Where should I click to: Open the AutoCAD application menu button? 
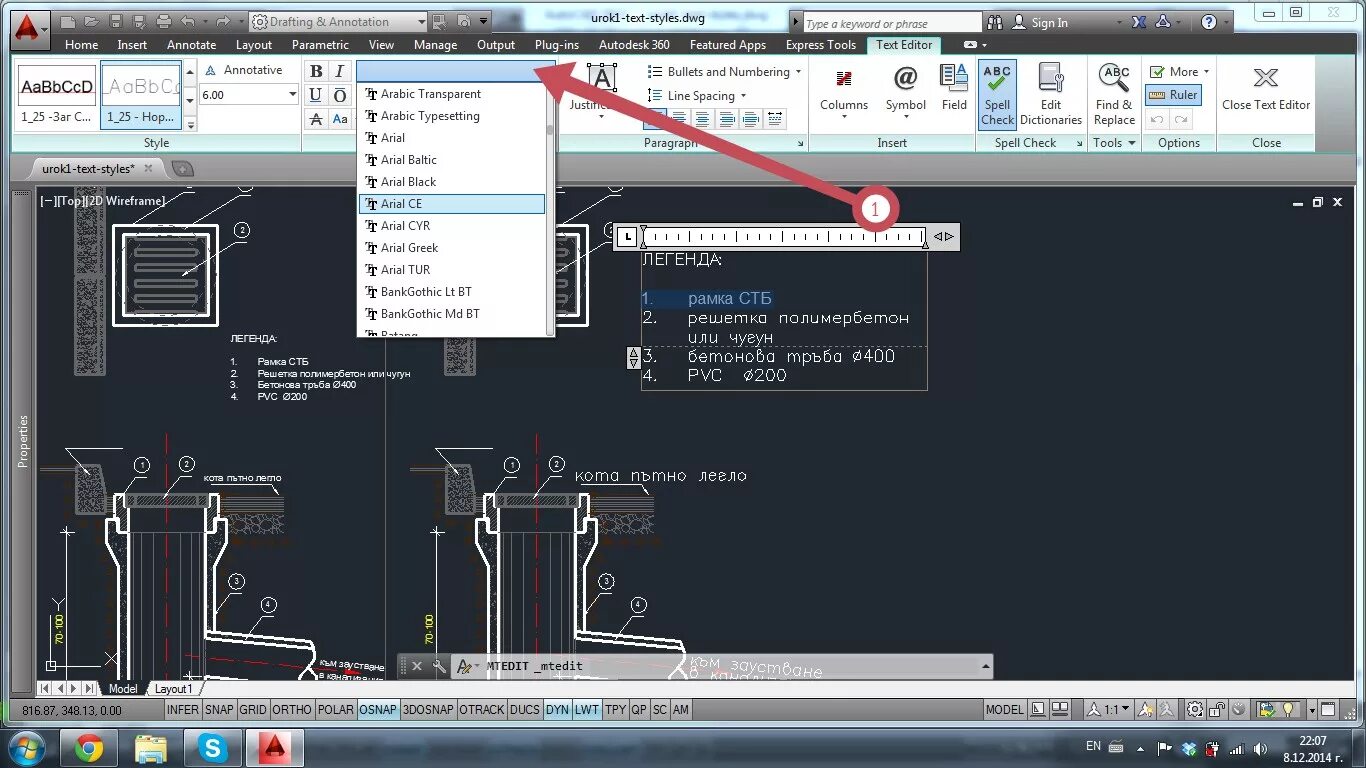pyautogui.click(x=29, y=26)
